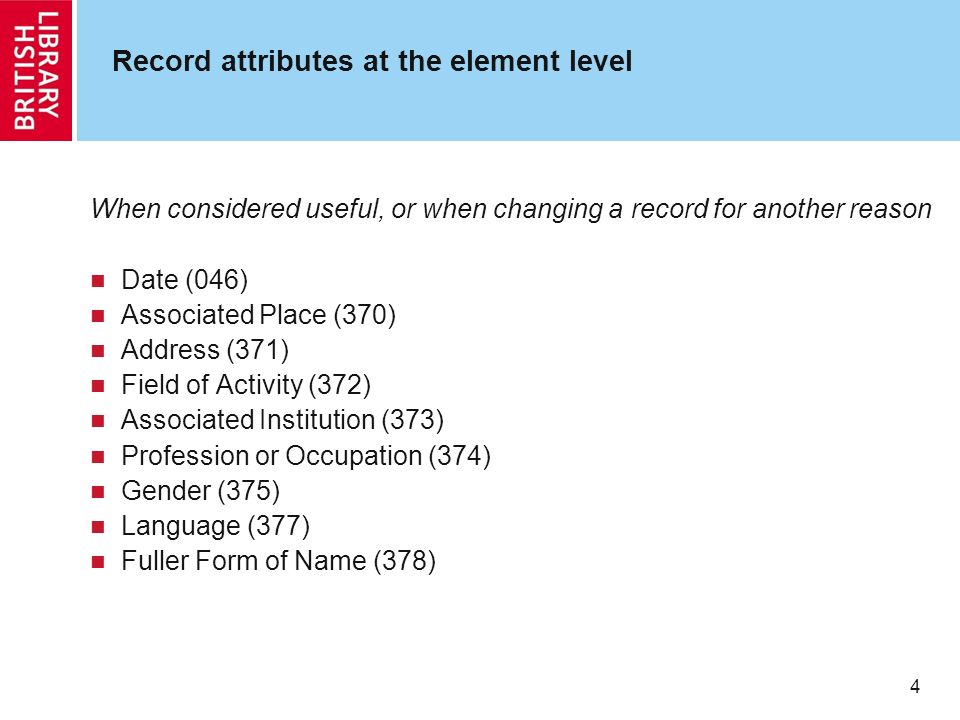Select 'Associated Institution (373)' item
The image size is (960, 720).
tap(282, 420)
